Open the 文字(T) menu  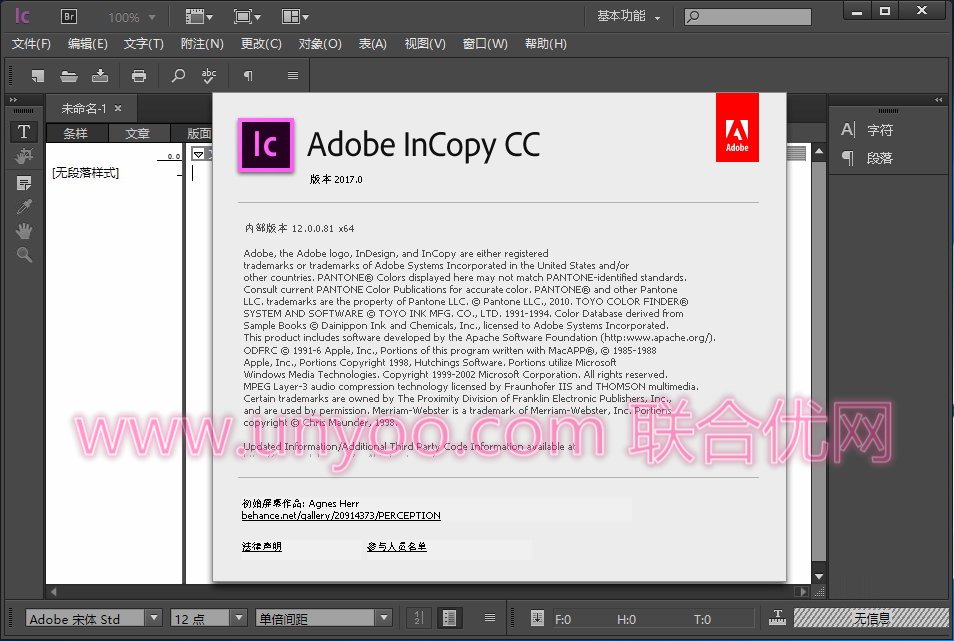144,44
